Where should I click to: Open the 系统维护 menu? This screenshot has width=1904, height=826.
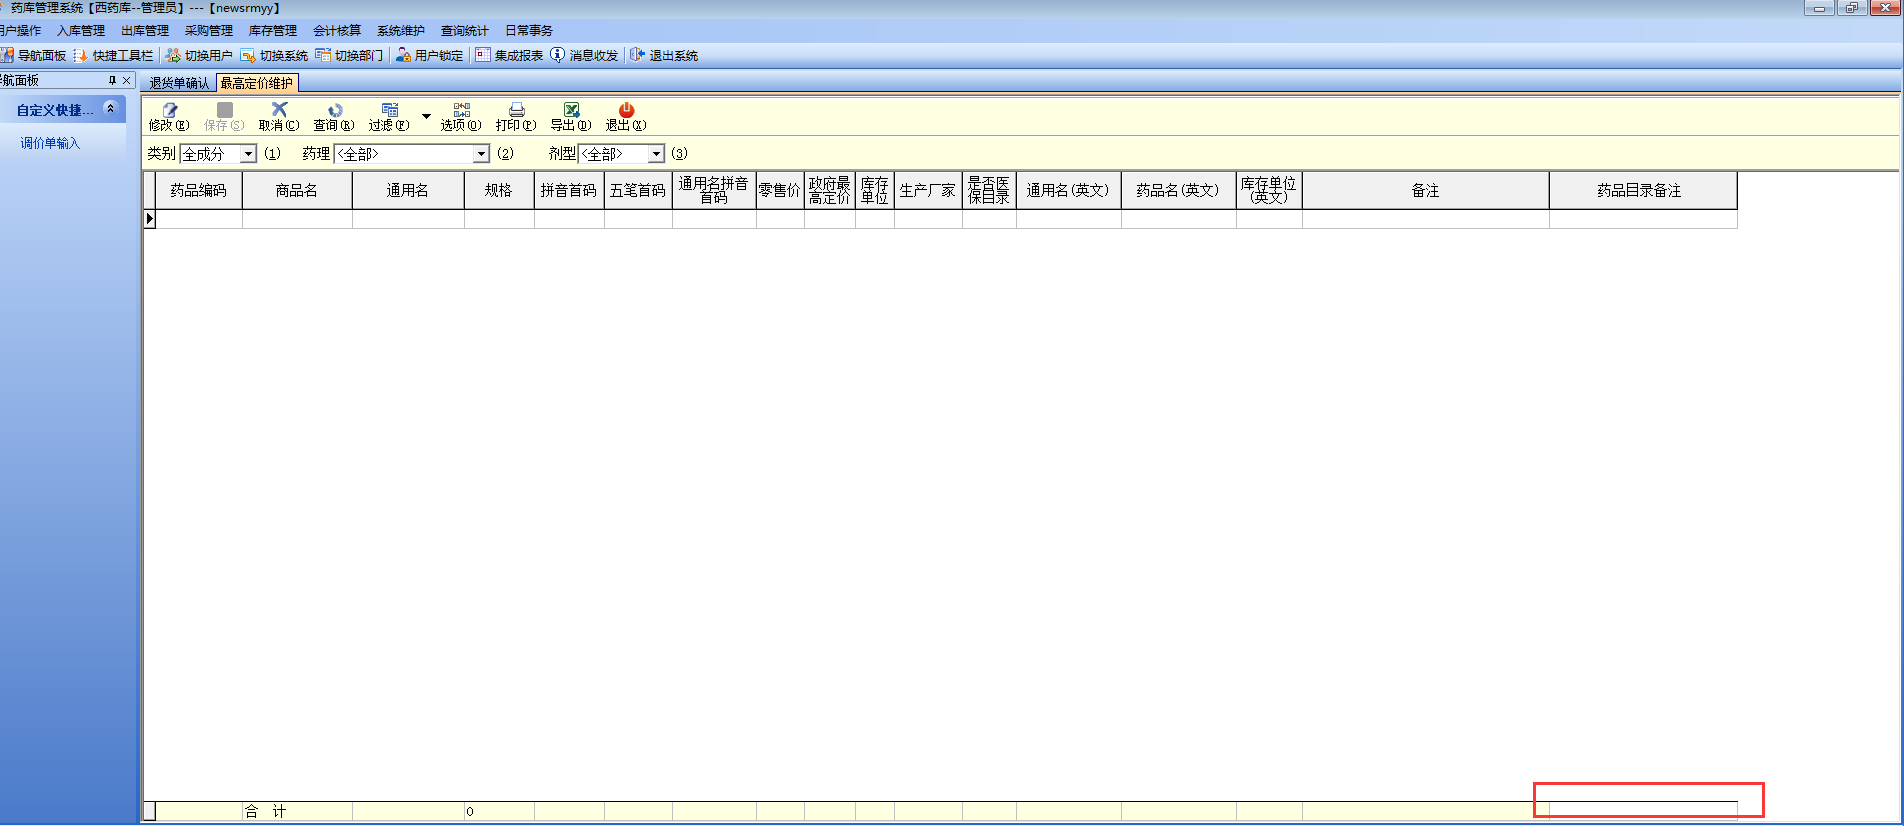tap(401, 31)
